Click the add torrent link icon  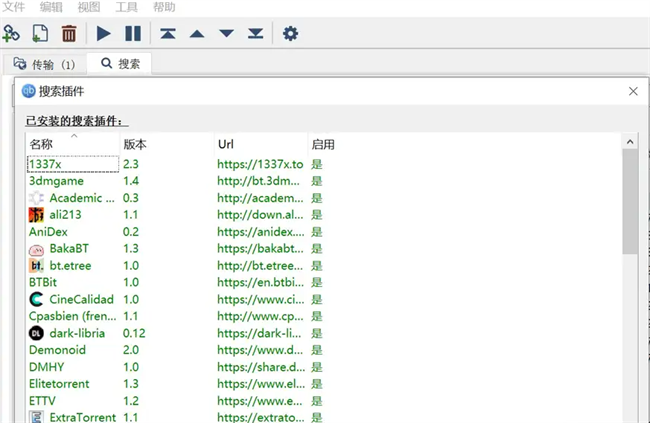coord(11,33)
